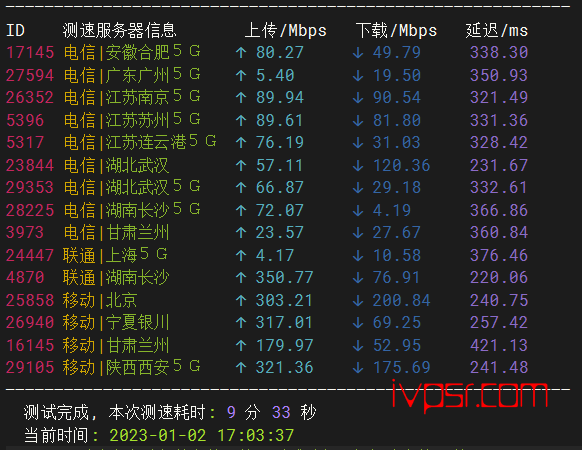Click the ID column header

click(16, 30)
